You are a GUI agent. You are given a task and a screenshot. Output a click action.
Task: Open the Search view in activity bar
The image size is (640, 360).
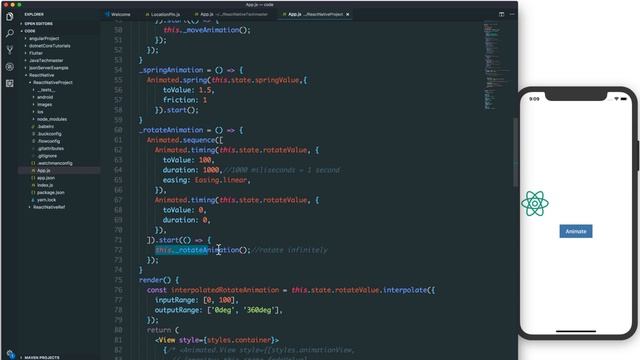[10, 33]
